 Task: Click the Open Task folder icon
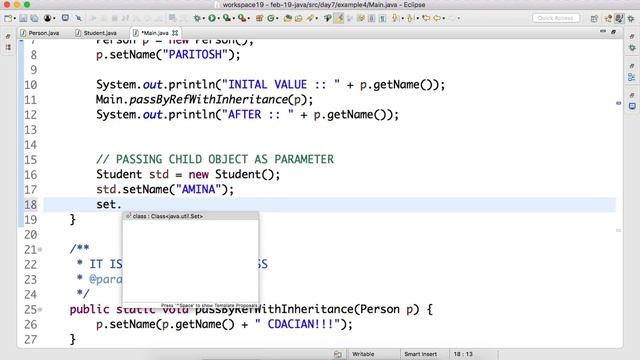coord(299,18)
